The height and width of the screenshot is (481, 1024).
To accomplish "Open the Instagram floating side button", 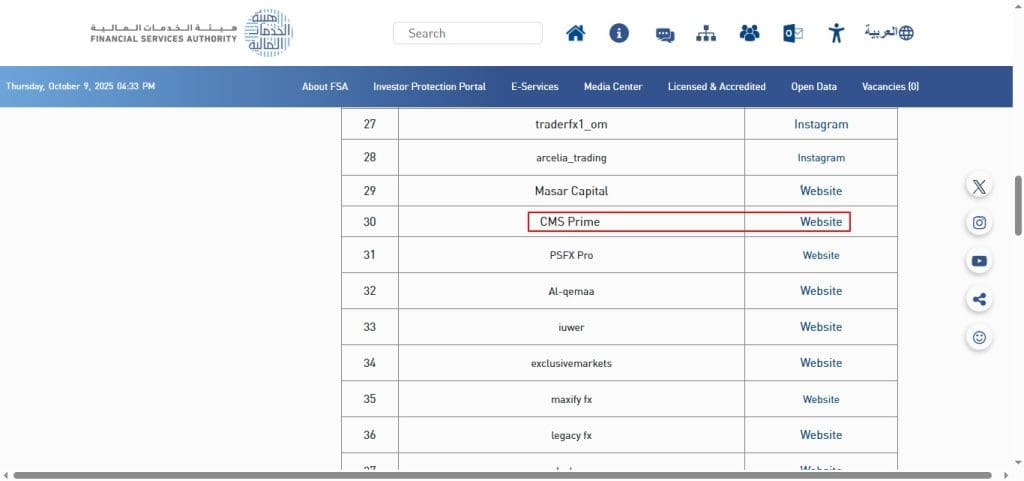I will coord(979,224).
